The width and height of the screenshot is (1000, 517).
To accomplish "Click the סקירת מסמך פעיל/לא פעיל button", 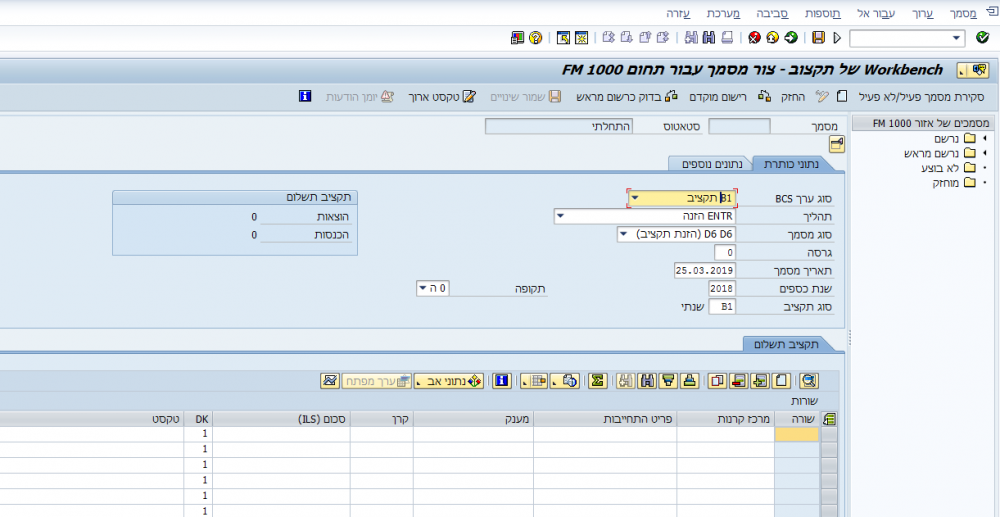I will 922,97.
